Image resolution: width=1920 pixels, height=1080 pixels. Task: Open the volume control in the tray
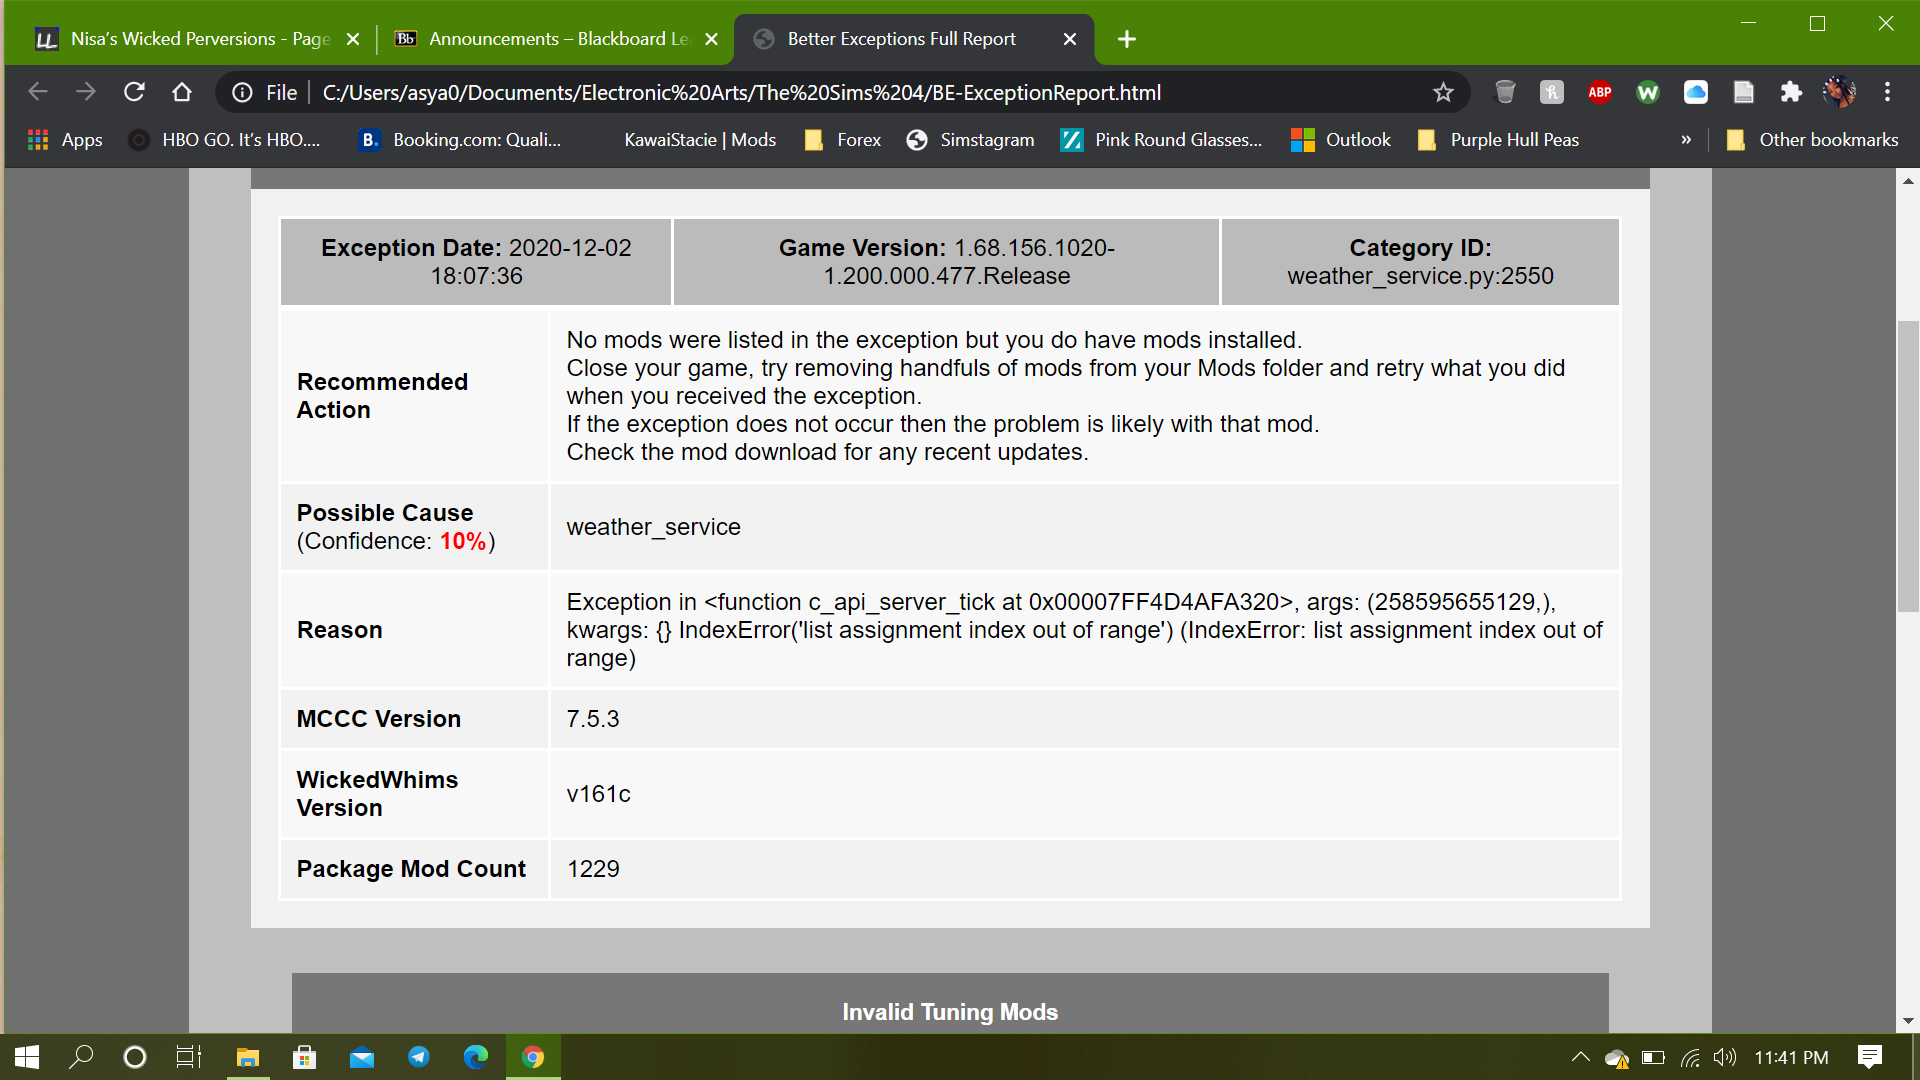pyautogui.click(x=1725, y=1057)
